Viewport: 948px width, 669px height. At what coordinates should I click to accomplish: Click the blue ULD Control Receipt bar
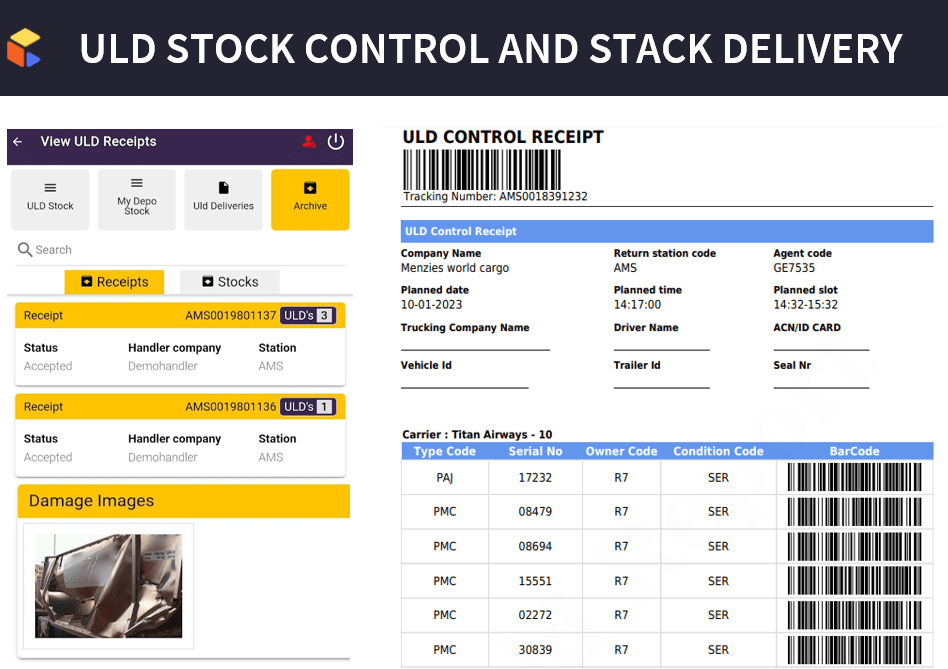[667, 231]
